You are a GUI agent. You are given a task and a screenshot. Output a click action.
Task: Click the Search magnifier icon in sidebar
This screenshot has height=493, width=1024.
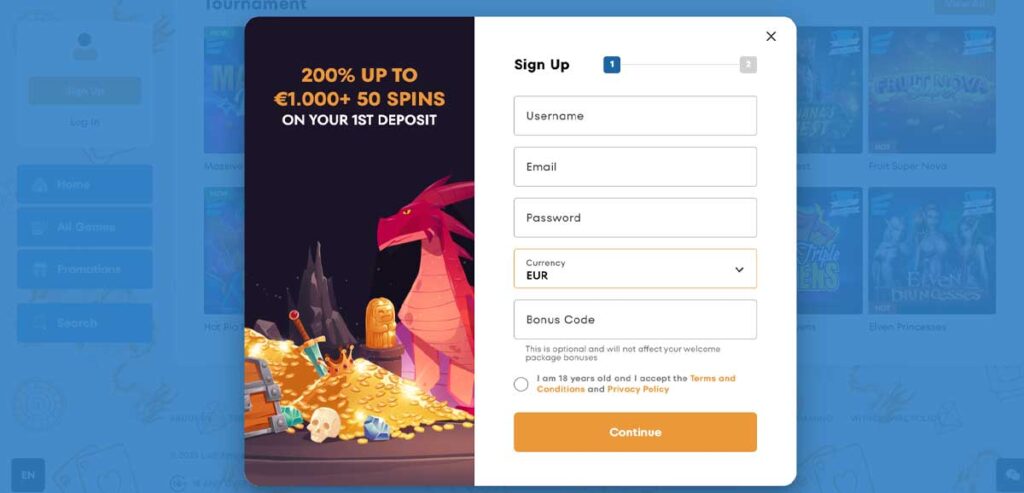pos(39,323)
